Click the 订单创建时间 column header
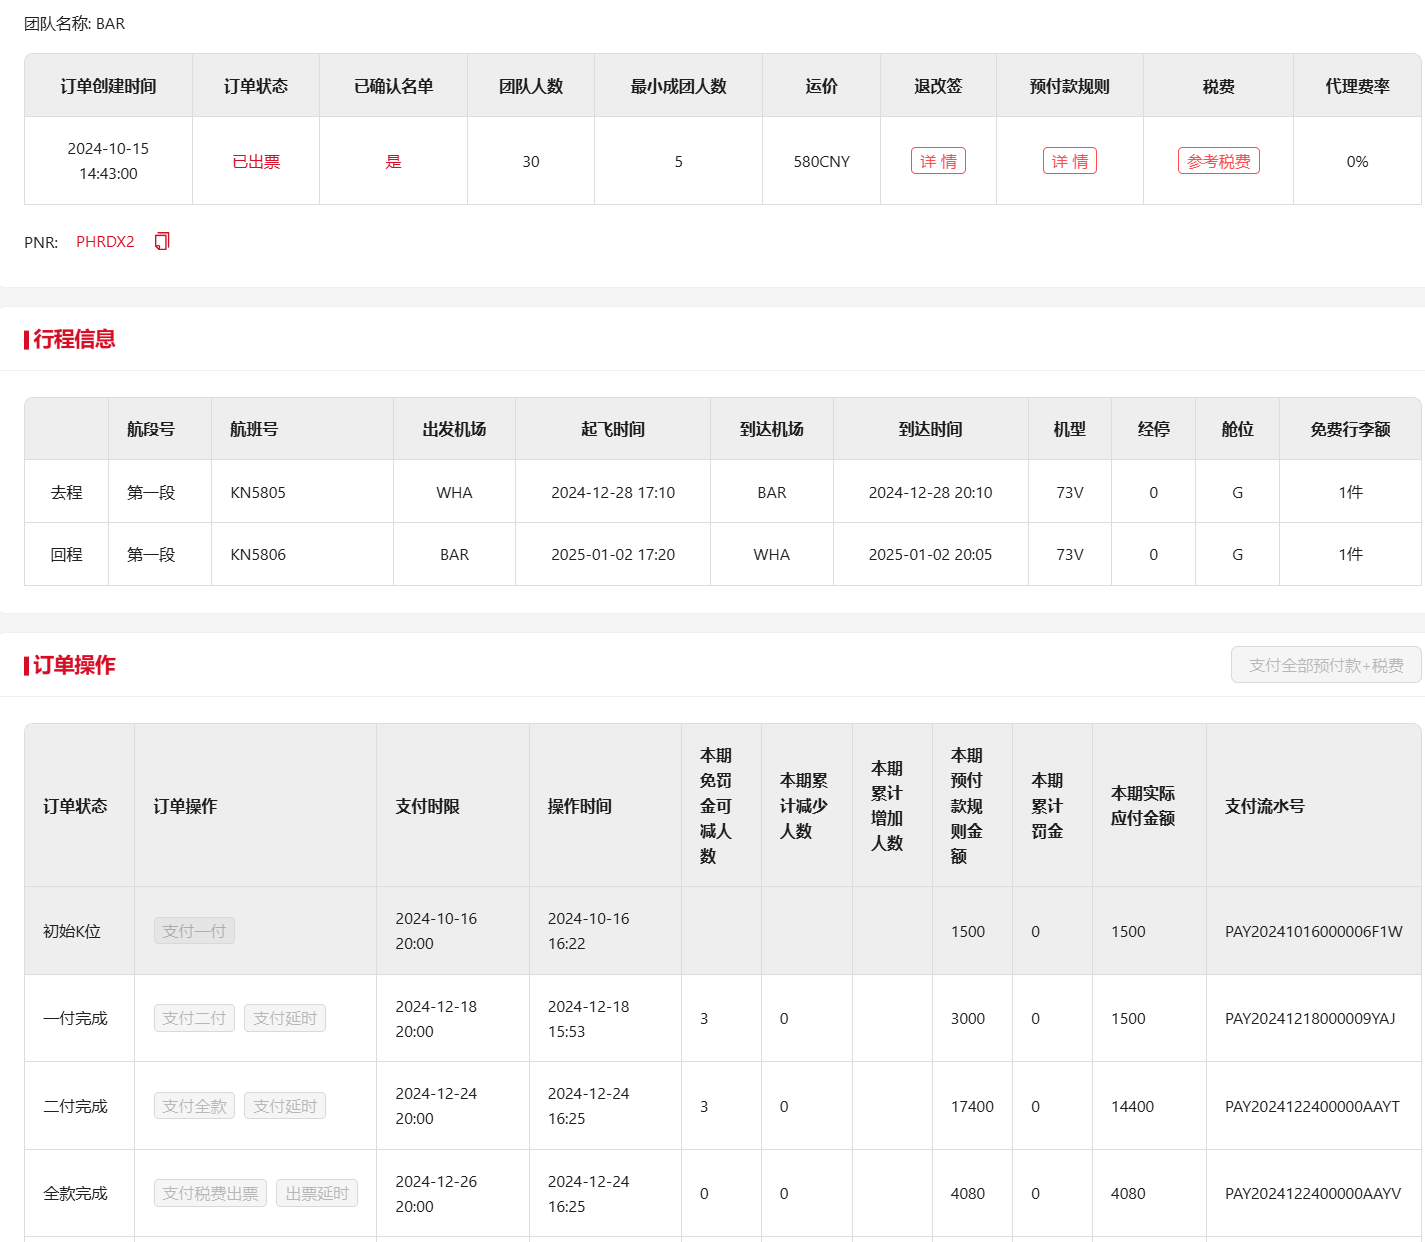 108,86
